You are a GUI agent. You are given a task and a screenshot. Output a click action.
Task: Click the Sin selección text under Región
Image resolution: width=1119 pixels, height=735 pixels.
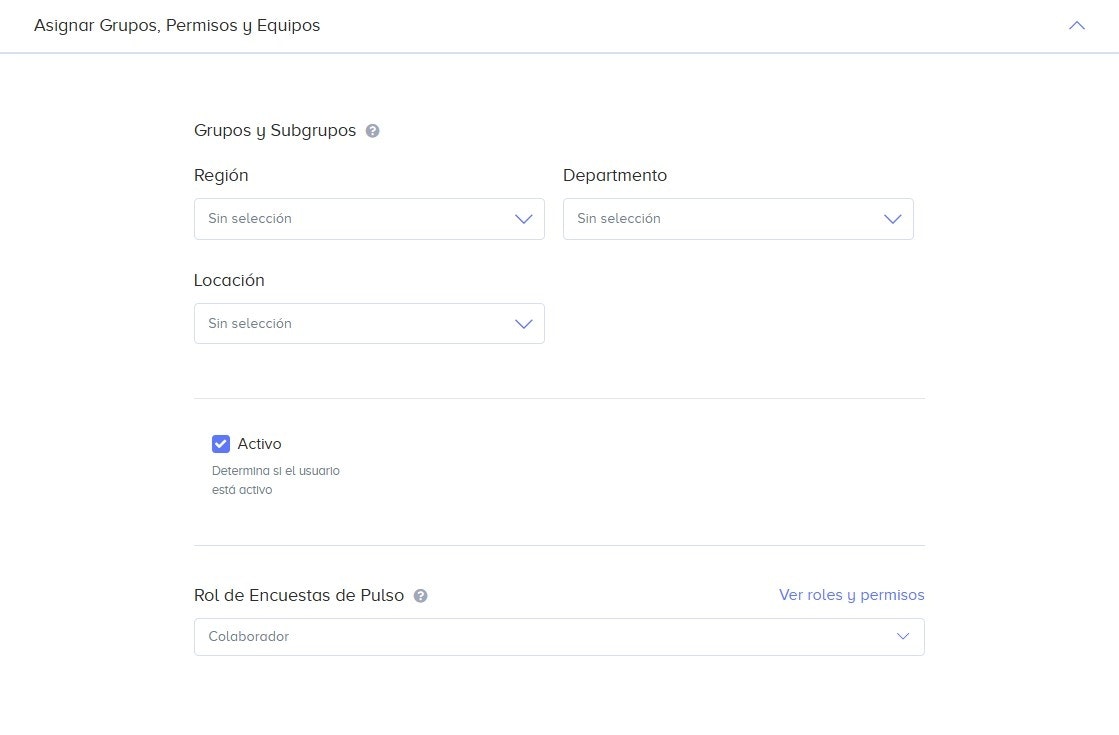(x=250, y=219)
